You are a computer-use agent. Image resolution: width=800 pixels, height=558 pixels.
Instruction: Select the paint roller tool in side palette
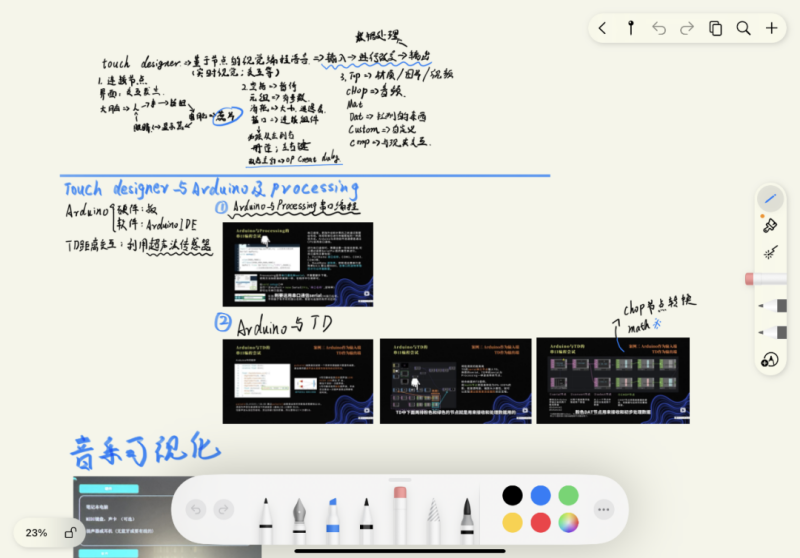(770, 226)
